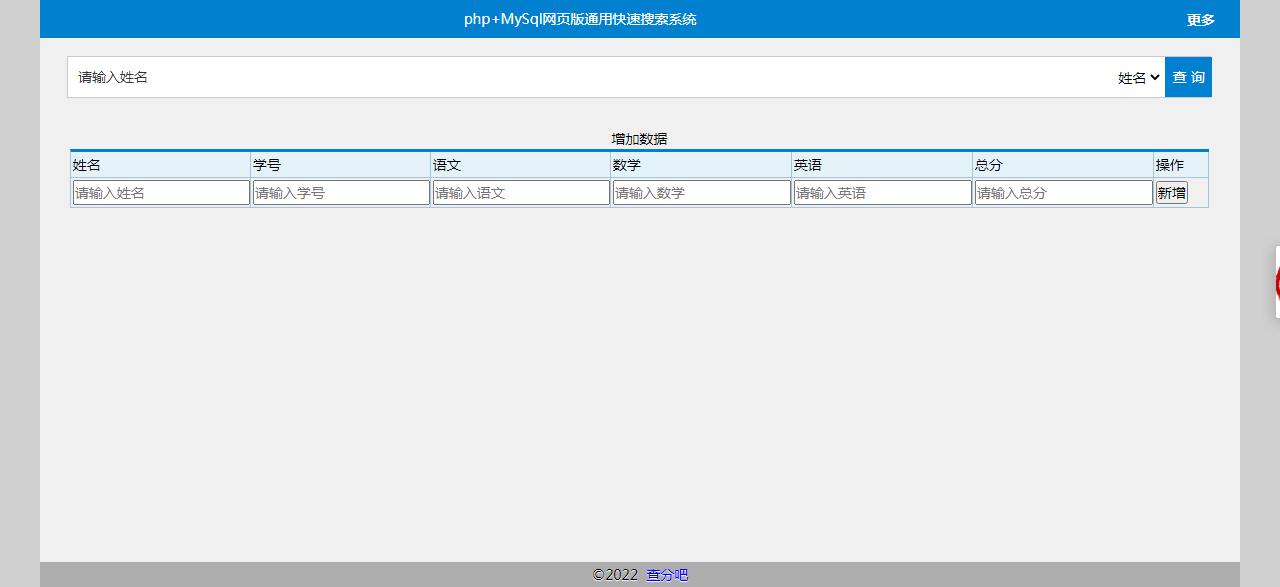Select the 请输入语文 input box
1280x587 pixels.
point(520,192)
